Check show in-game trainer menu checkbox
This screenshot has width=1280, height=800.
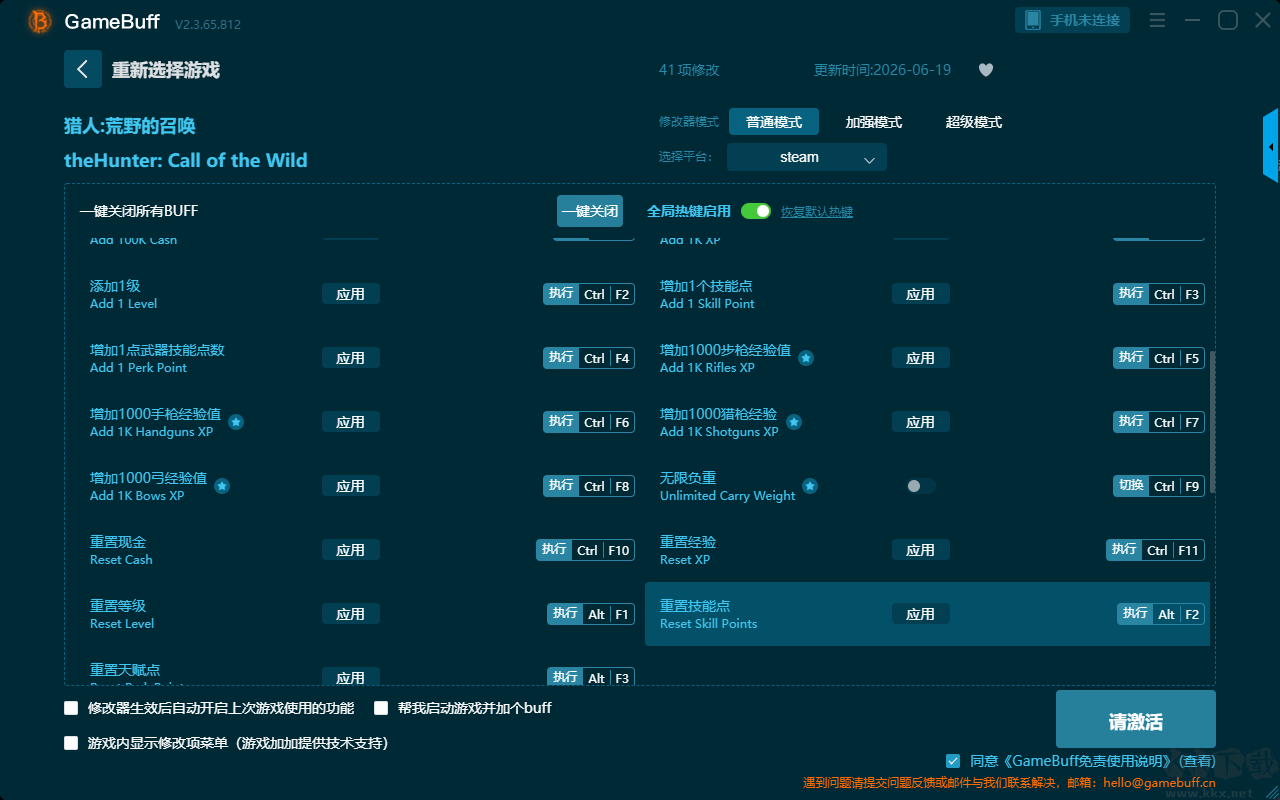coord(71,743)
